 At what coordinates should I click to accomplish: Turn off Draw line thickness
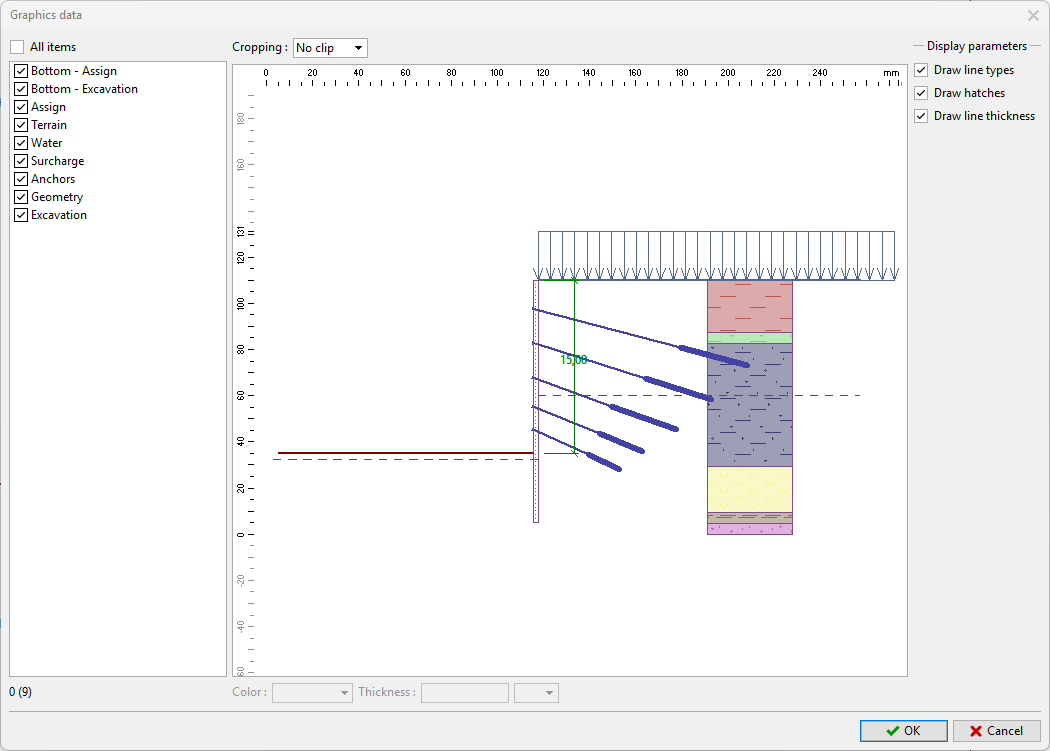[921, 116]
